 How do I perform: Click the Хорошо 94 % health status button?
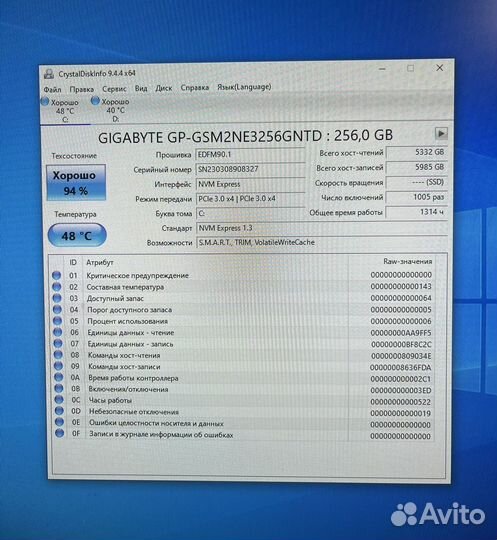[x=76, y=183]
